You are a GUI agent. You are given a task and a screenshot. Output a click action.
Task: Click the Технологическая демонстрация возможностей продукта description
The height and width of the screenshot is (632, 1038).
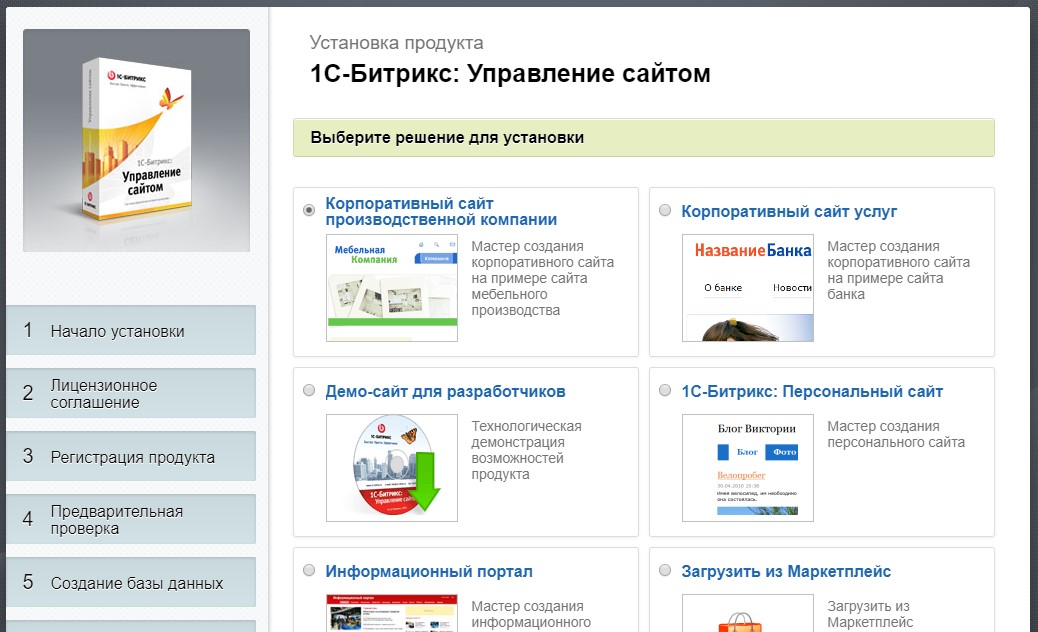tap(526, 450)
